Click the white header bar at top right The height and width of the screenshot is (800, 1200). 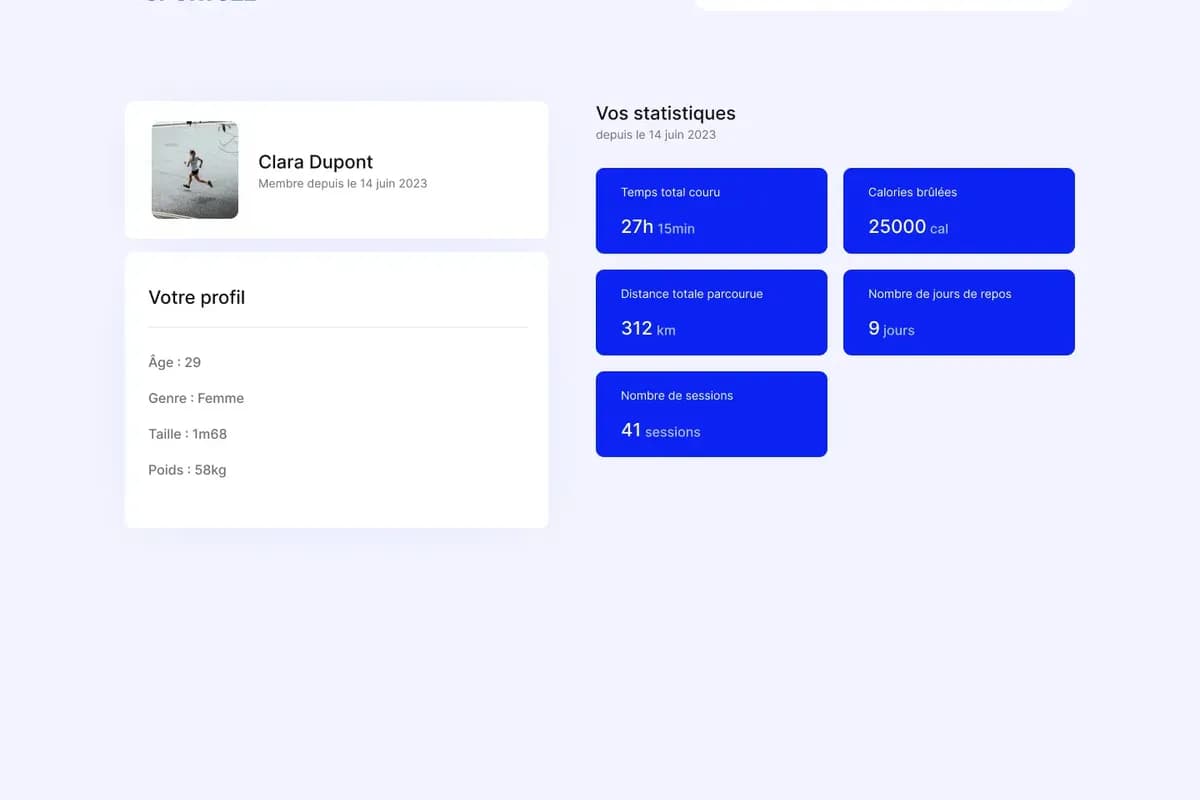tap(882, 4)
